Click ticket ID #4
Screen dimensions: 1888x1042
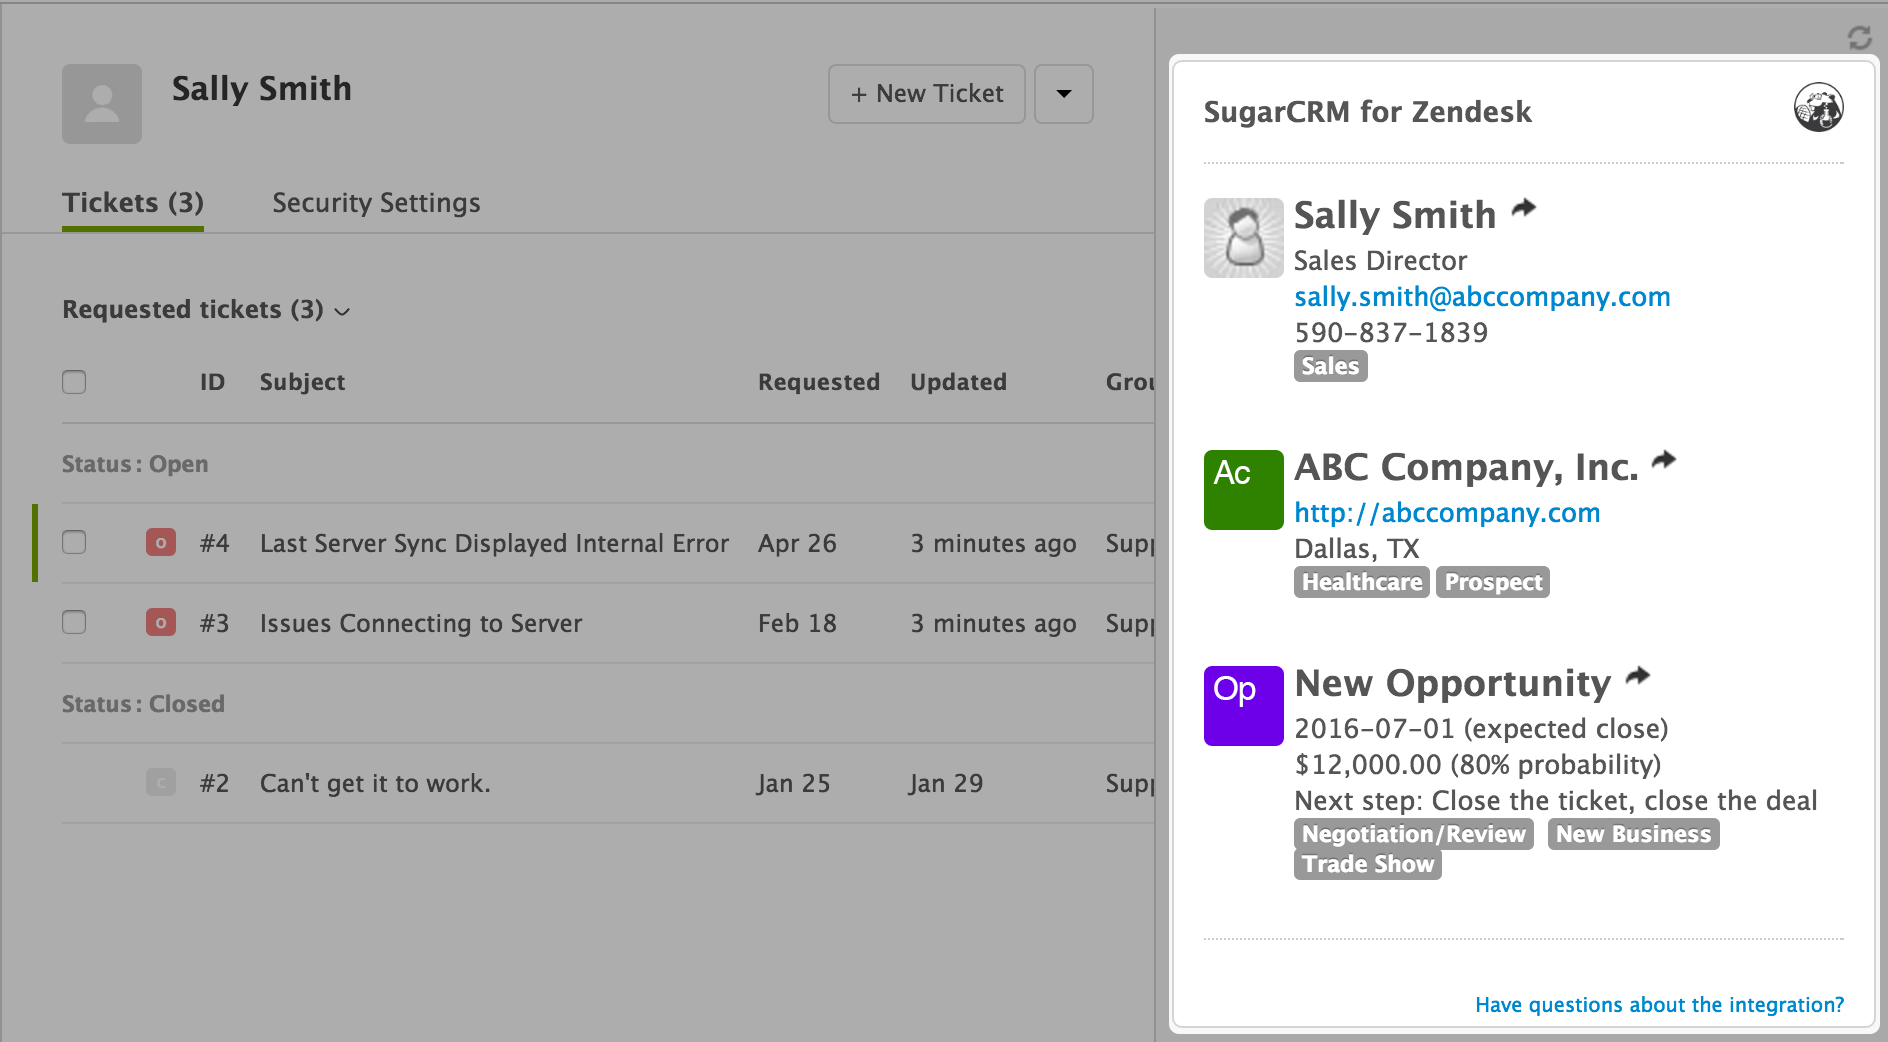pyautogui.click(x=214, y=543)
